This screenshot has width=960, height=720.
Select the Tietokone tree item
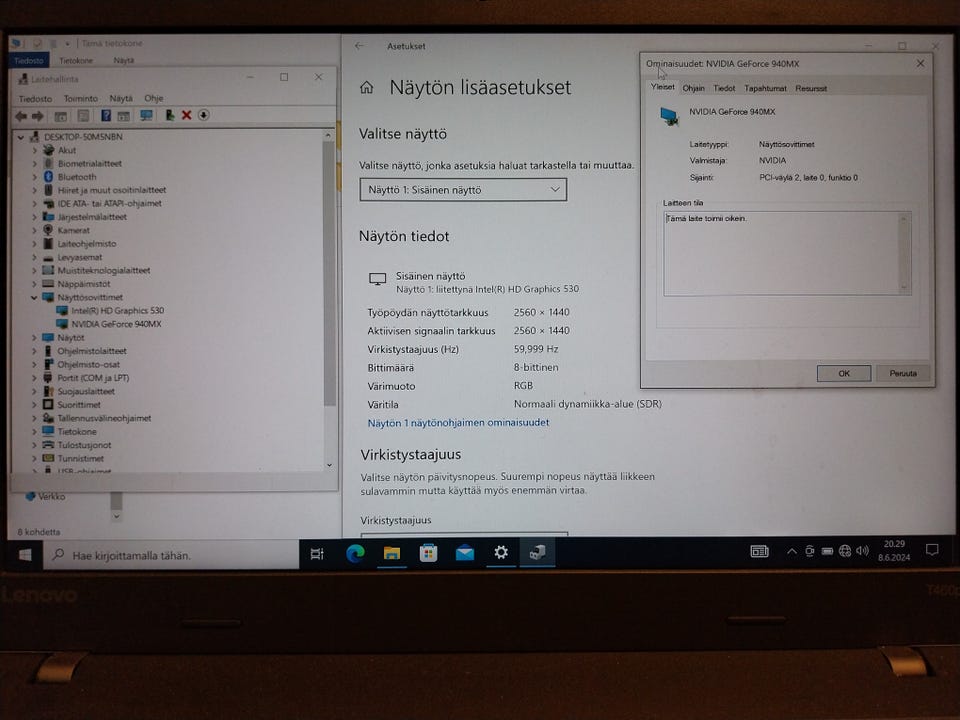pyautogui.click(x=77, y=432)
